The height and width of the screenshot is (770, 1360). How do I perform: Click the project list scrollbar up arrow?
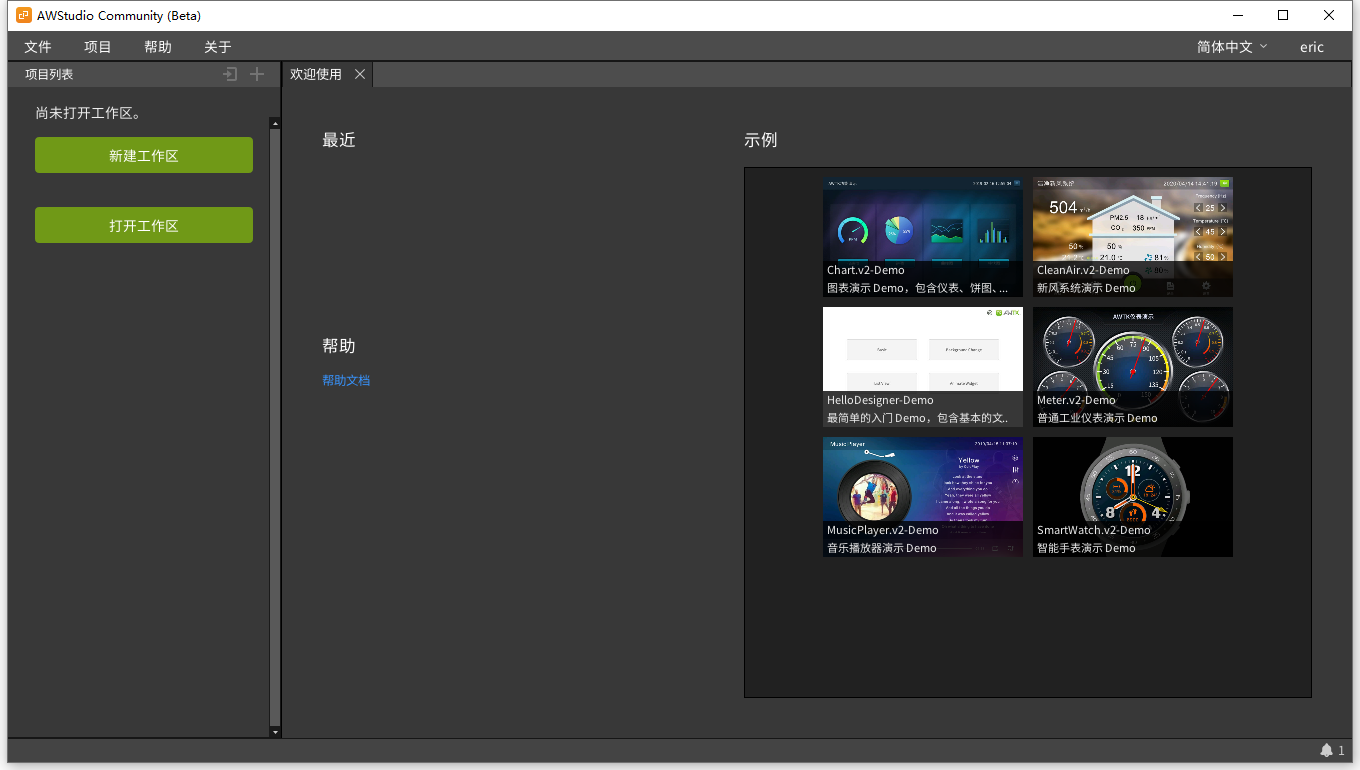tap(275, 123)
